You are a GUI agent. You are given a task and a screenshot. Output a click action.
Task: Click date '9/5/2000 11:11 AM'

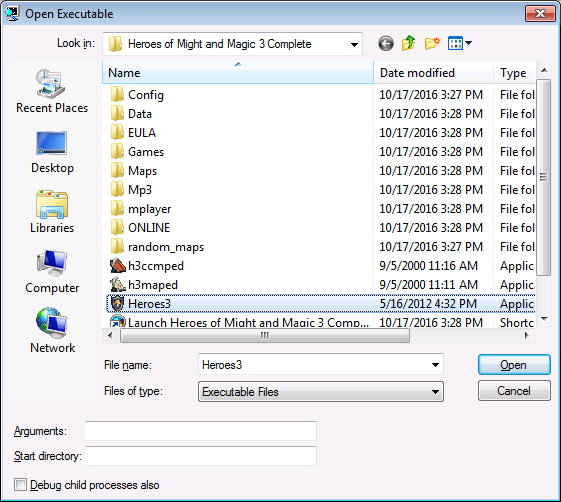pos(428,285)
